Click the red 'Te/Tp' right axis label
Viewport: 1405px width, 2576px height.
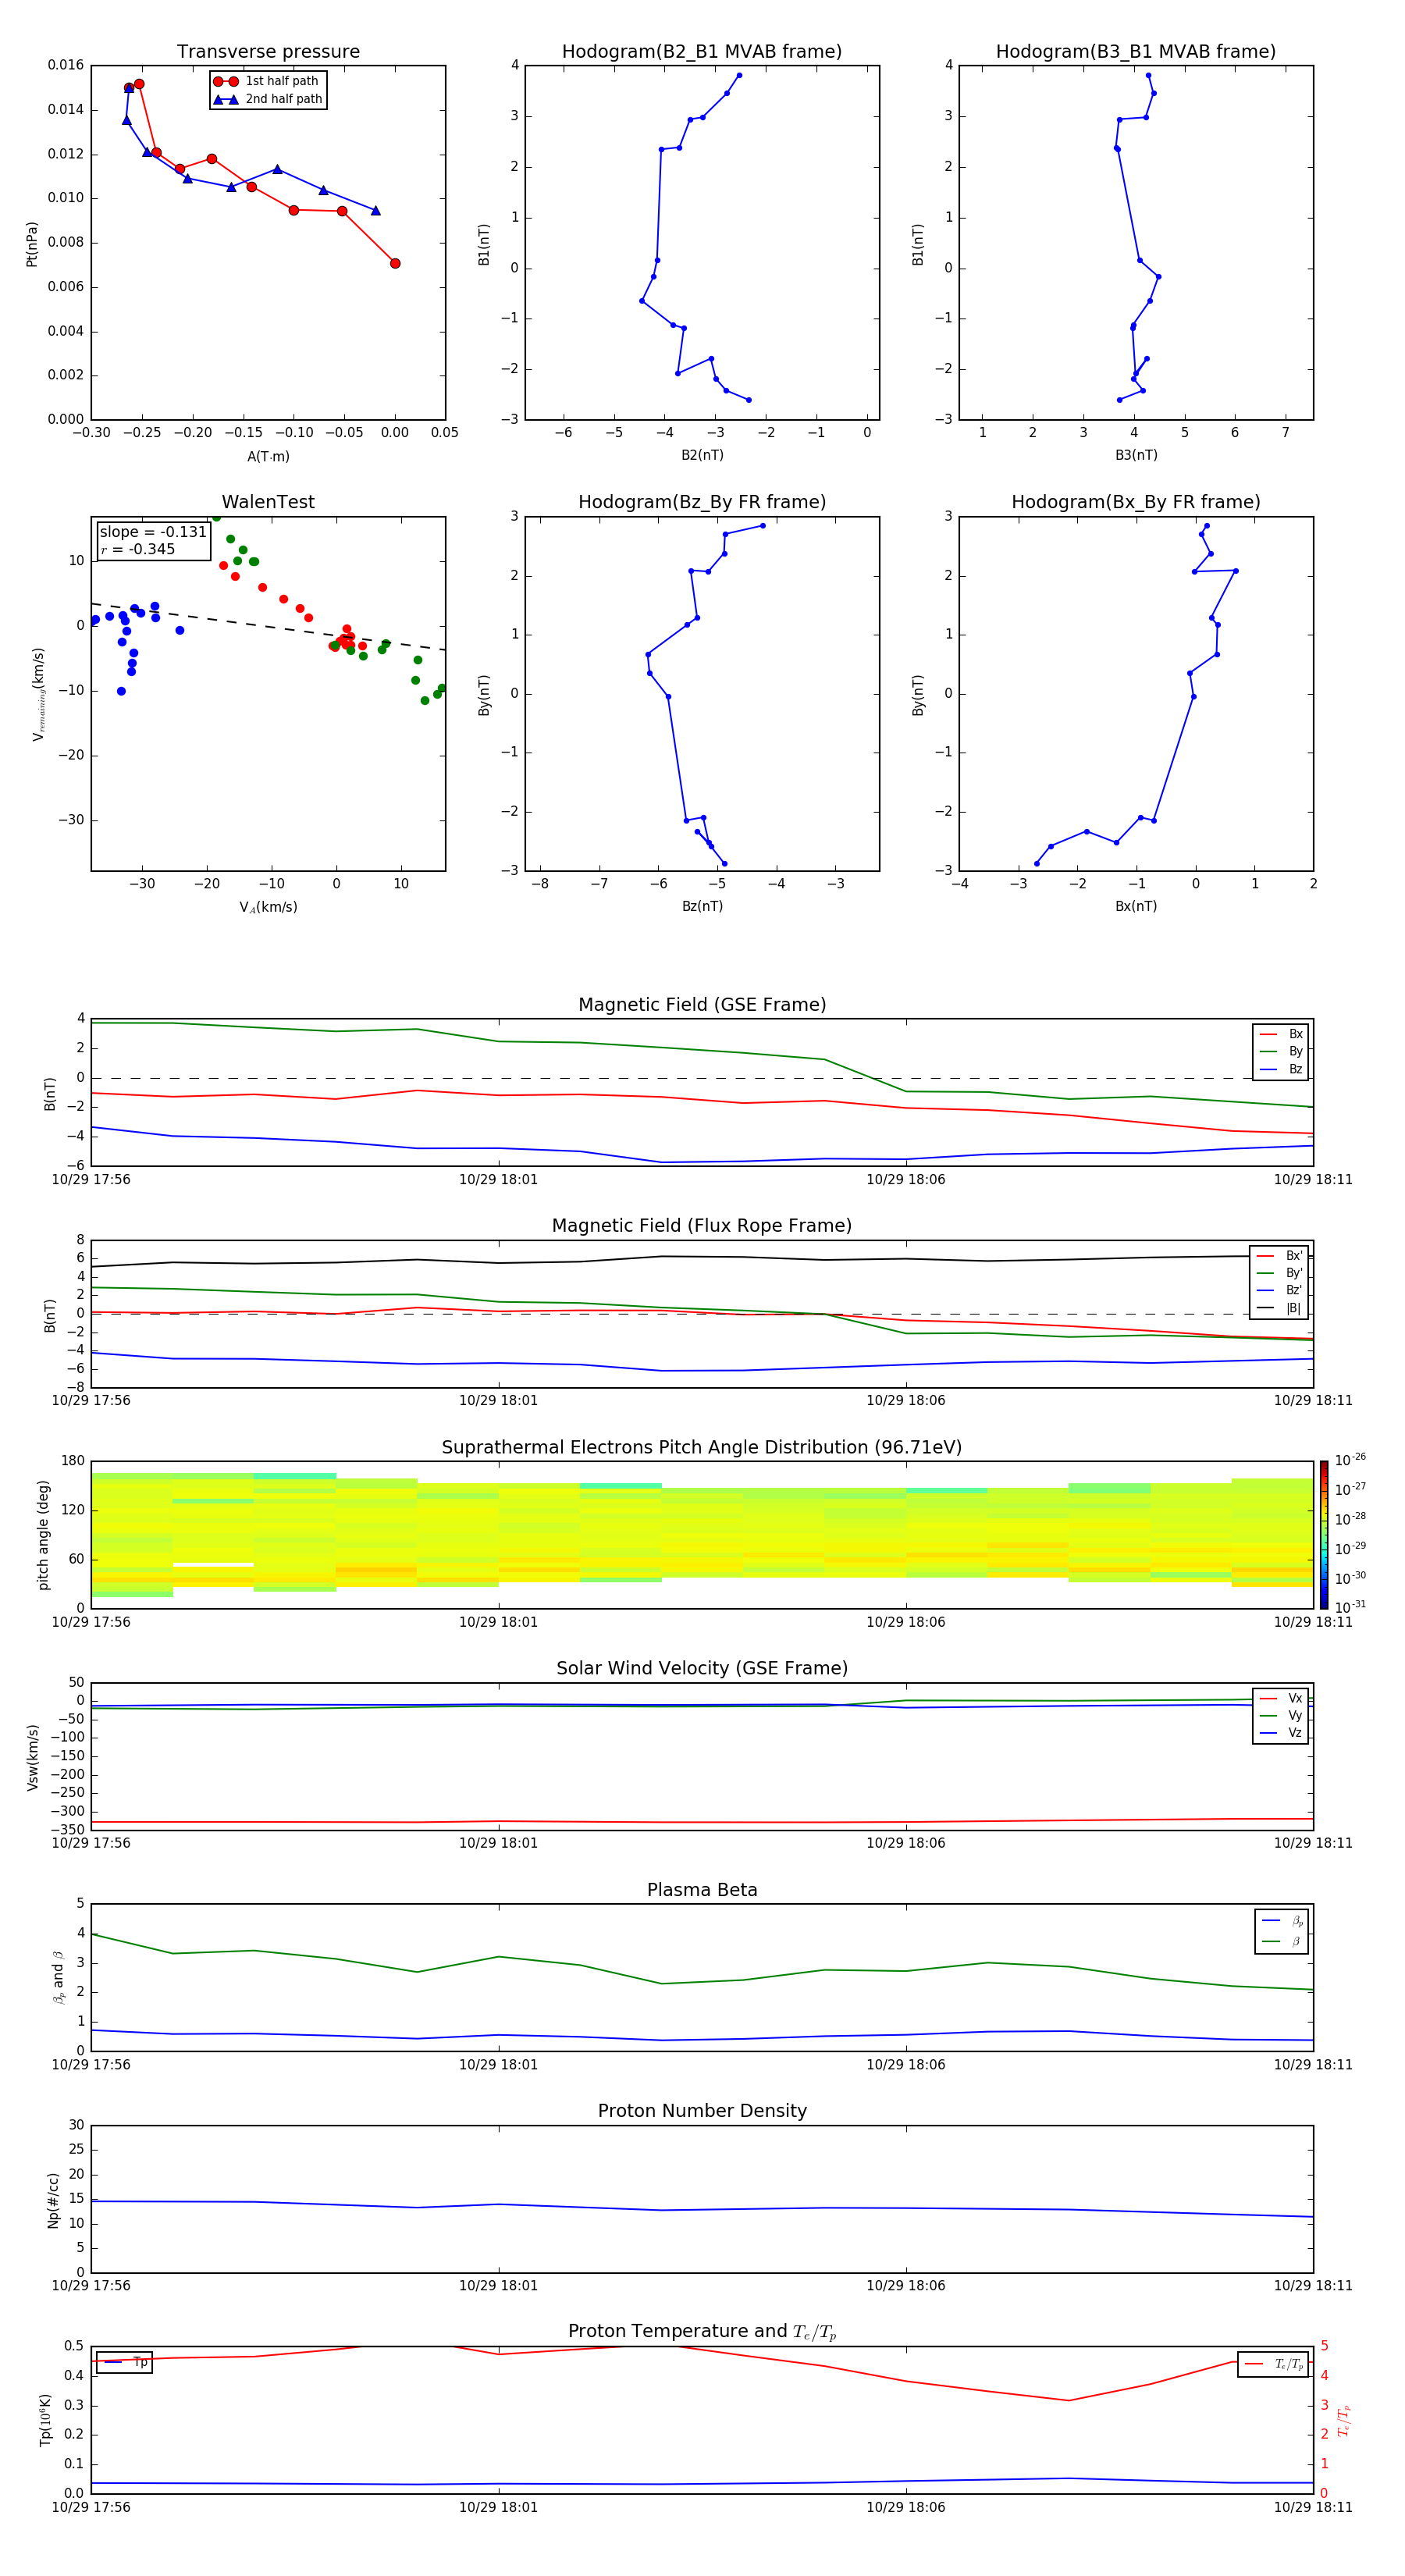pyautogui.click(x=1344, y=2421)
